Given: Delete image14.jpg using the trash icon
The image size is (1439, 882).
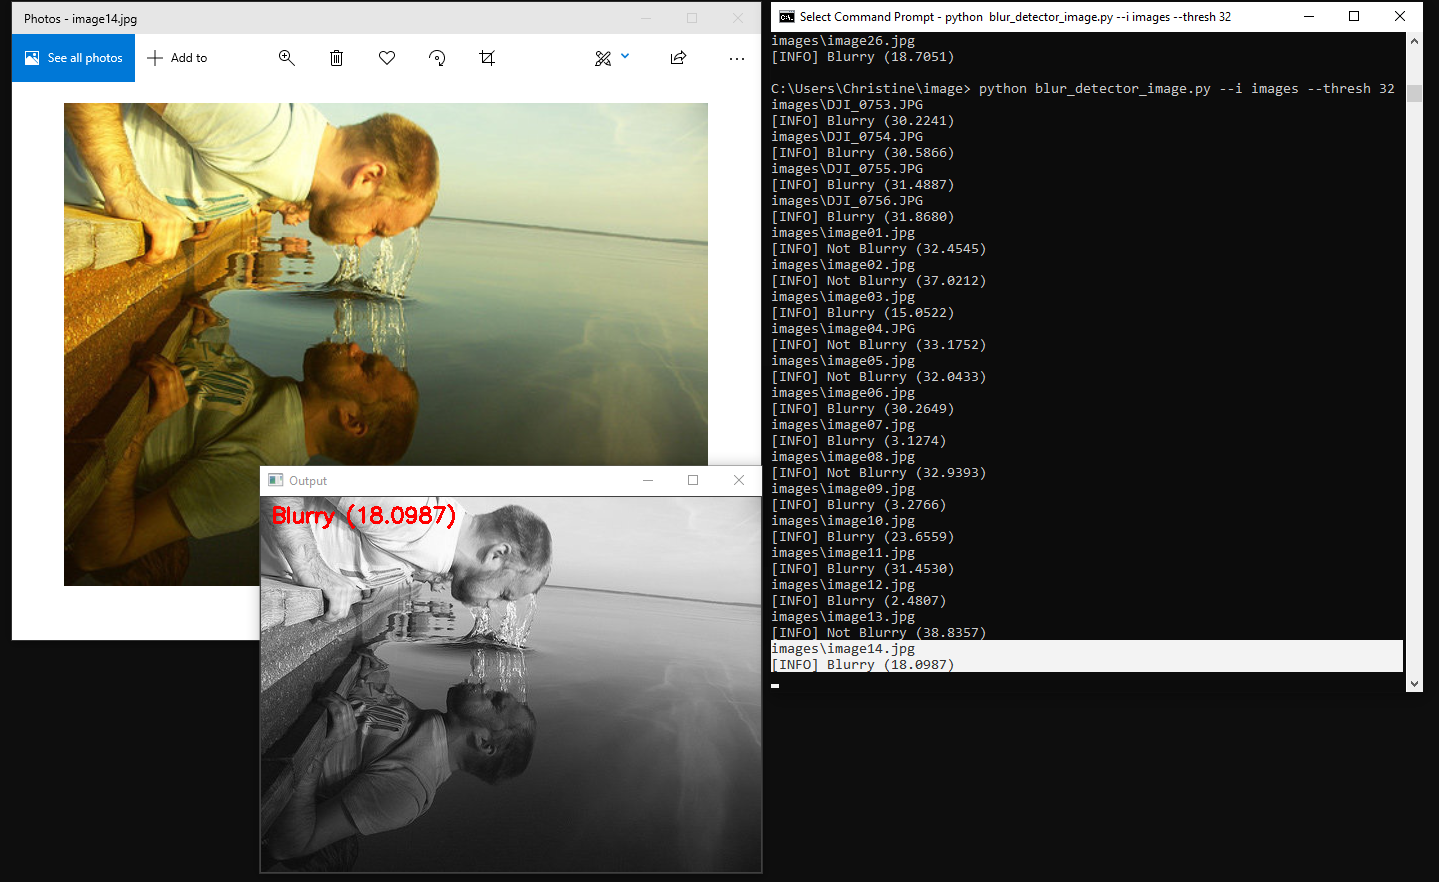Looking at the screenshot, I should click(336, 58).
